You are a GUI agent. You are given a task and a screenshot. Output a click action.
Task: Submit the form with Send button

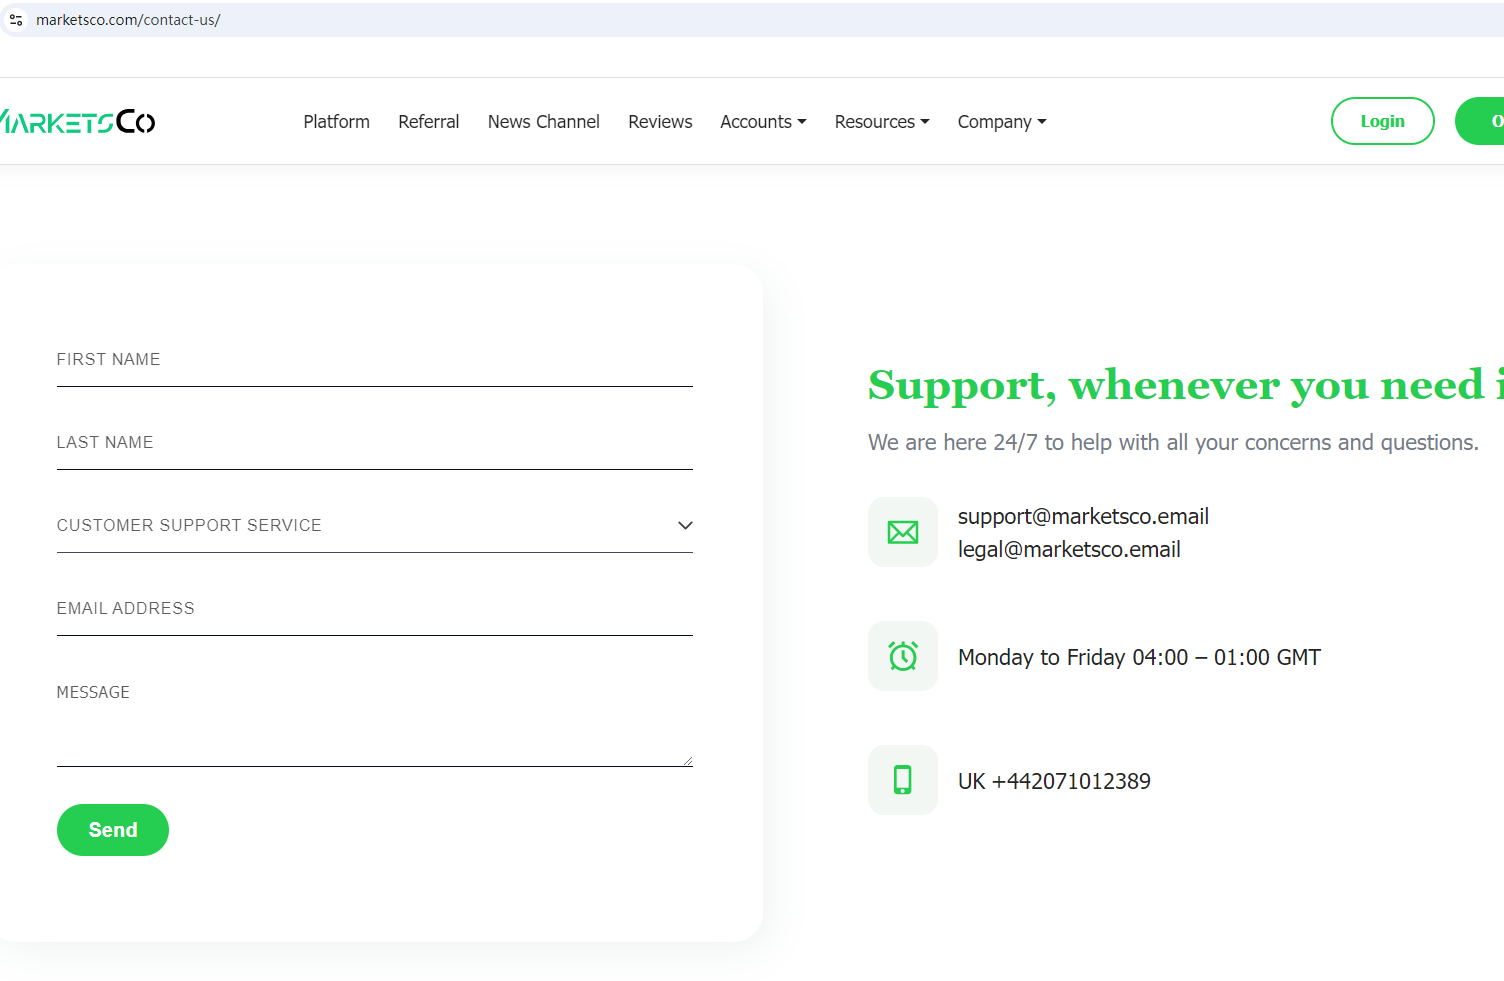(113, 830)
